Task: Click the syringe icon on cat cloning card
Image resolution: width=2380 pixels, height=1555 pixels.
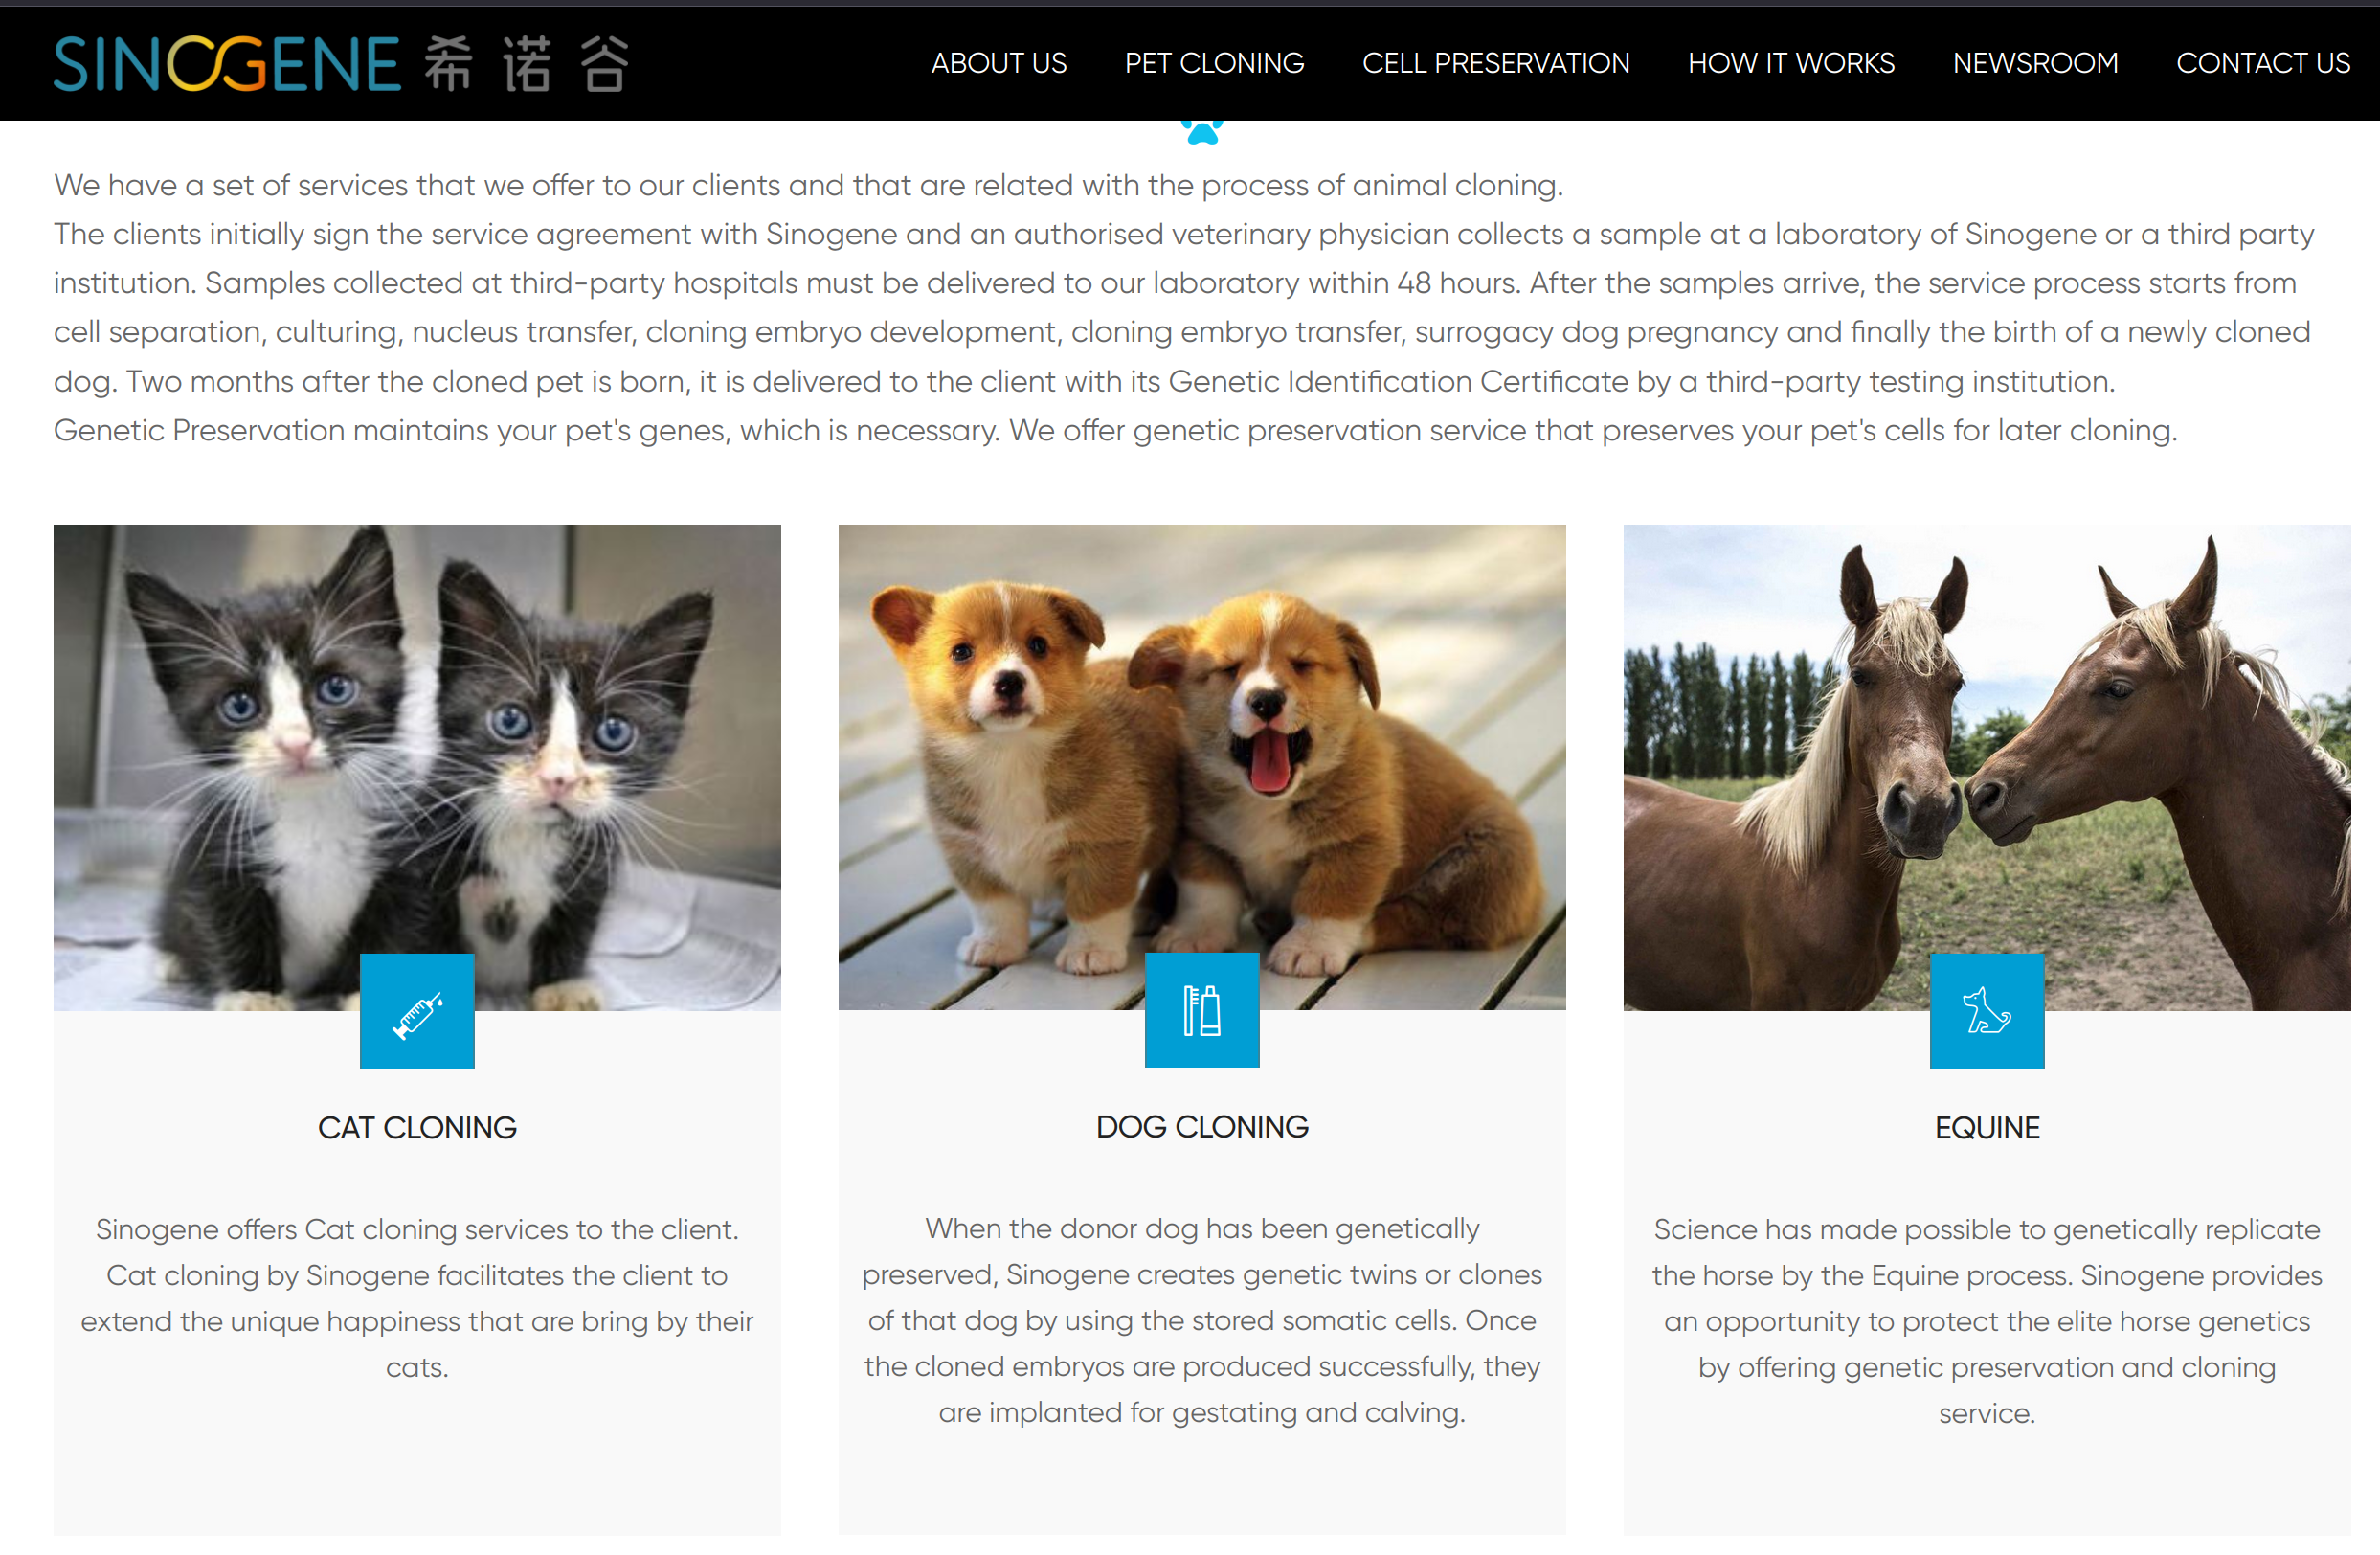Action: (417, 1011)
